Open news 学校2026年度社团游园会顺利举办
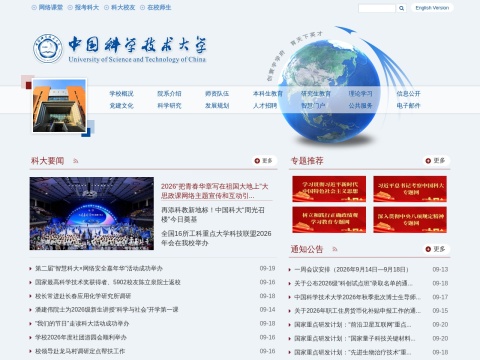 [81, 337]
